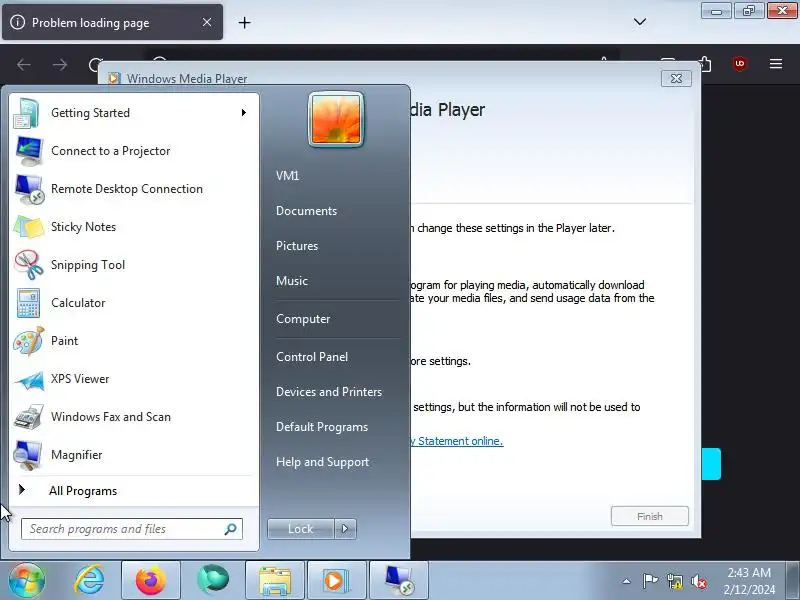Open Pictures from the Start menu
Screen dimensions: 800x600
pyautogui.click(x=297, y=246)
